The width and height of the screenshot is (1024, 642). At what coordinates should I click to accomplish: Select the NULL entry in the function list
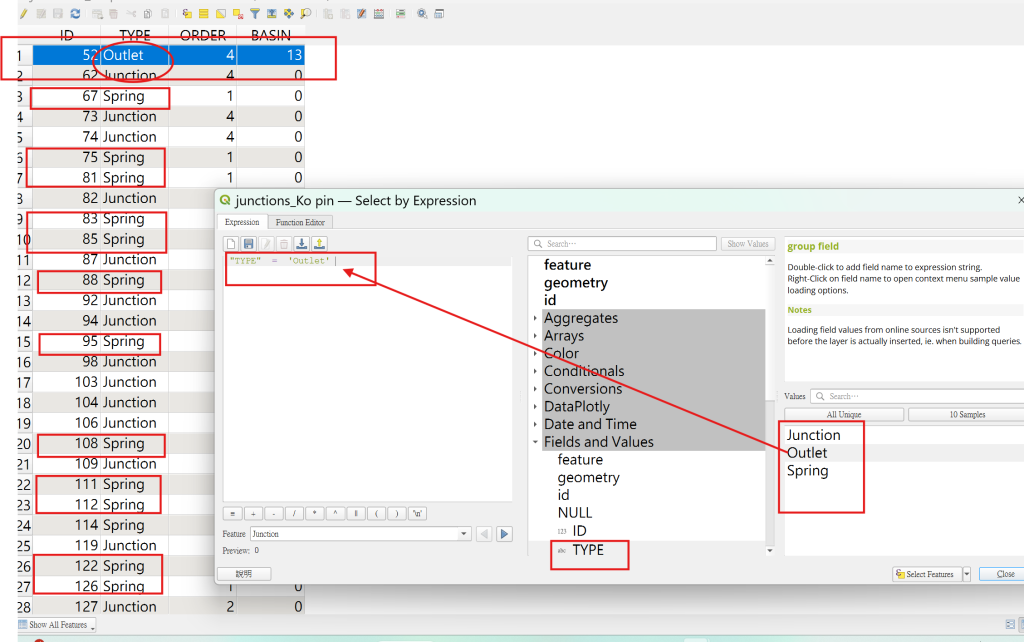click(x=575, y=513)
